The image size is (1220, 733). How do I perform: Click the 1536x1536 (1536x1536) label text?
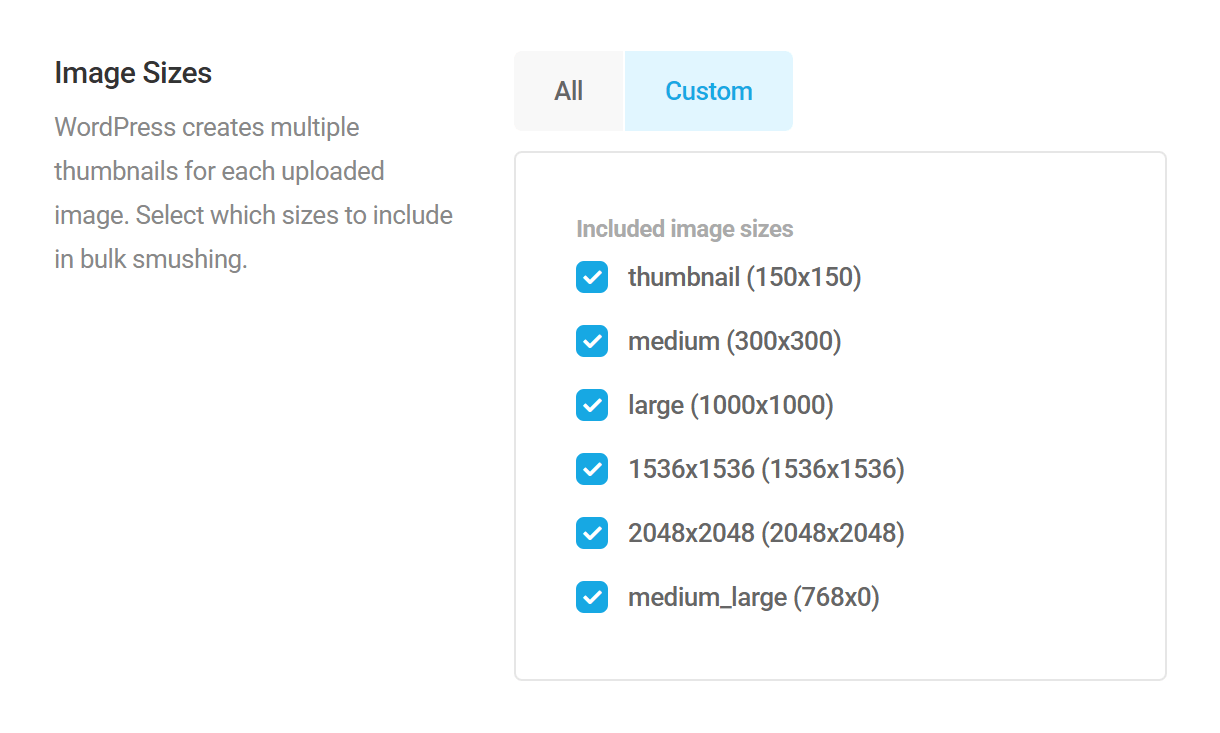point(766,469)
